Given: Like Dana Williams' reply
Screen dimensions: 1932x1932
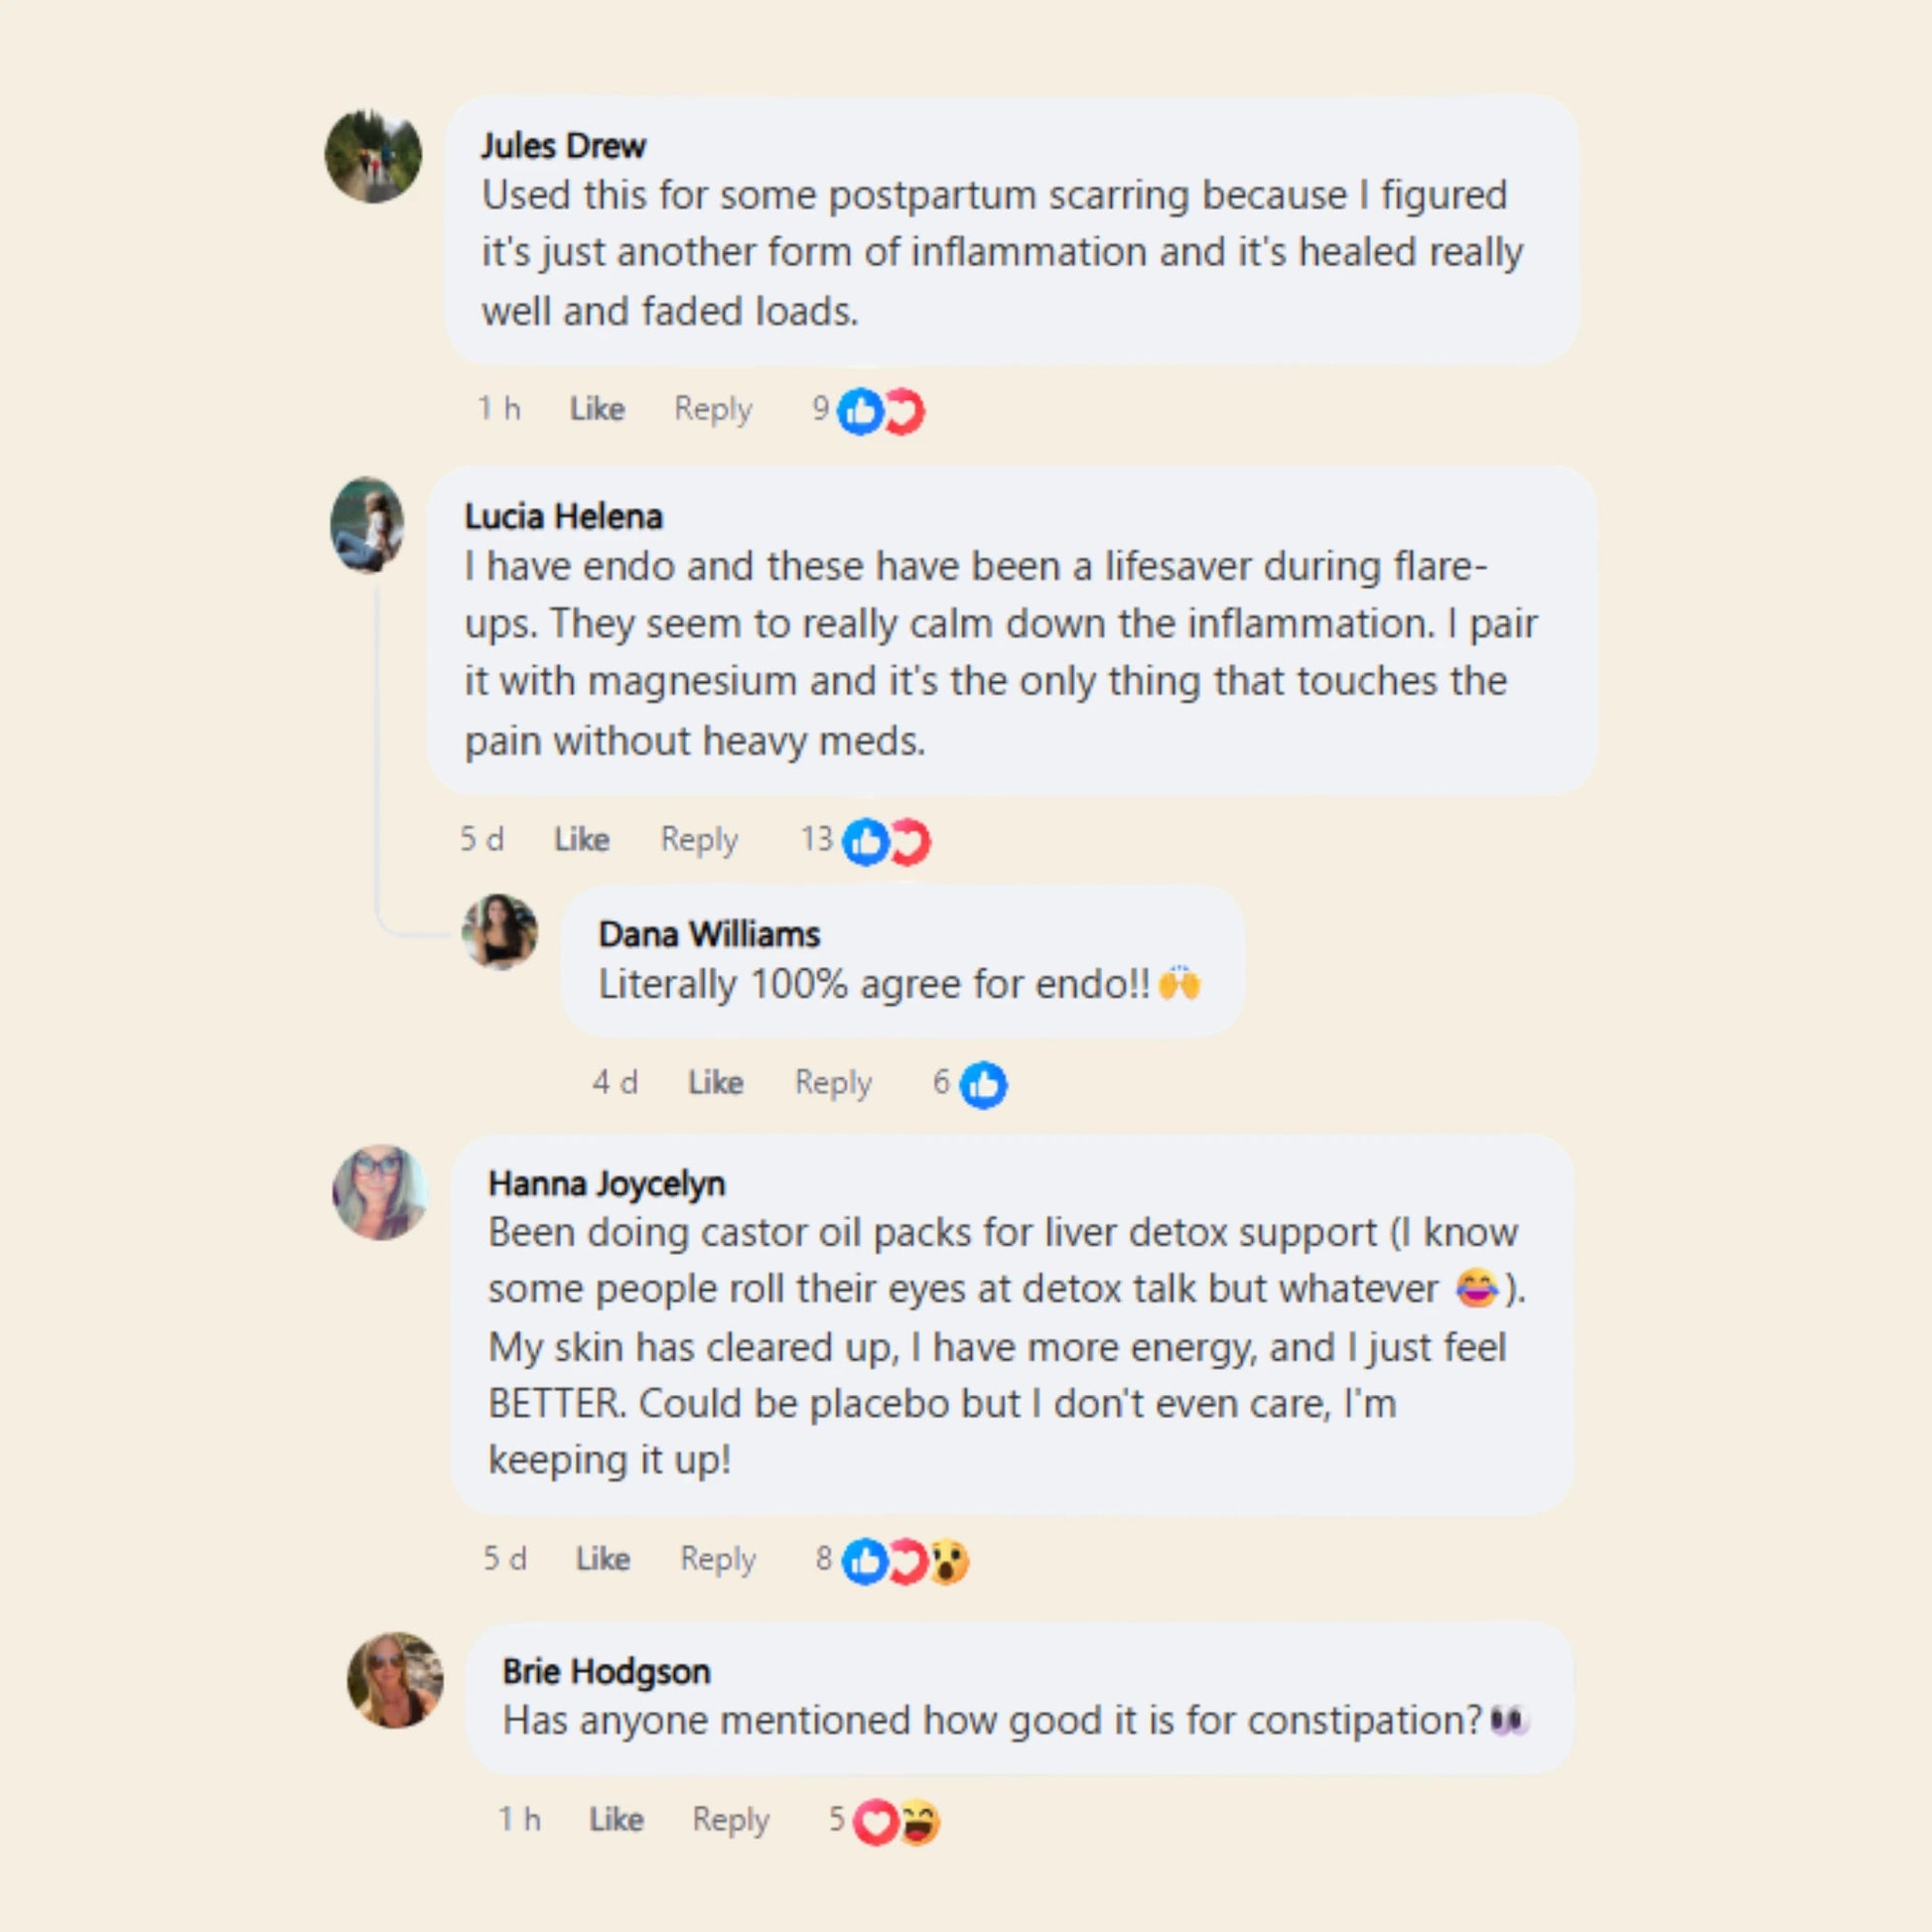Looking at the screenshot, I should coord(715,1082).
